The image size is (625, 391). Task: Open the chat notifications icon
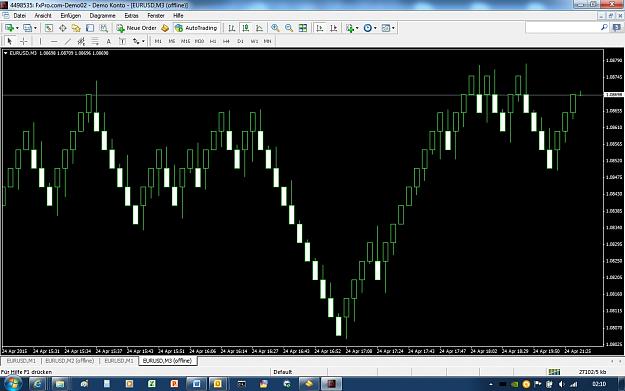pos(617,27)
